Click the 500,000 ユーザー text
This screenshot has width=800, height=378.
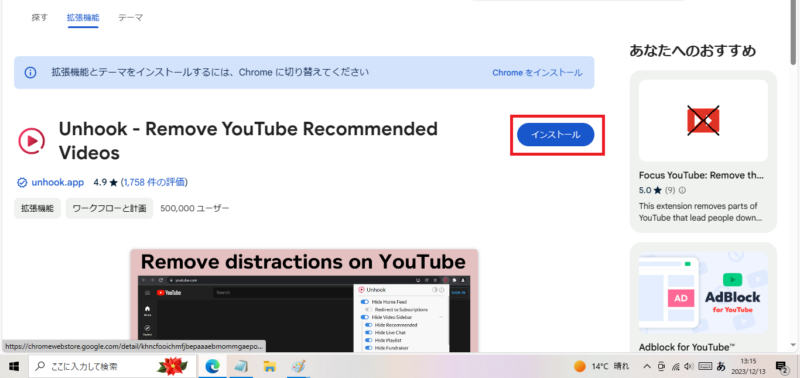(x=194, y=208)
